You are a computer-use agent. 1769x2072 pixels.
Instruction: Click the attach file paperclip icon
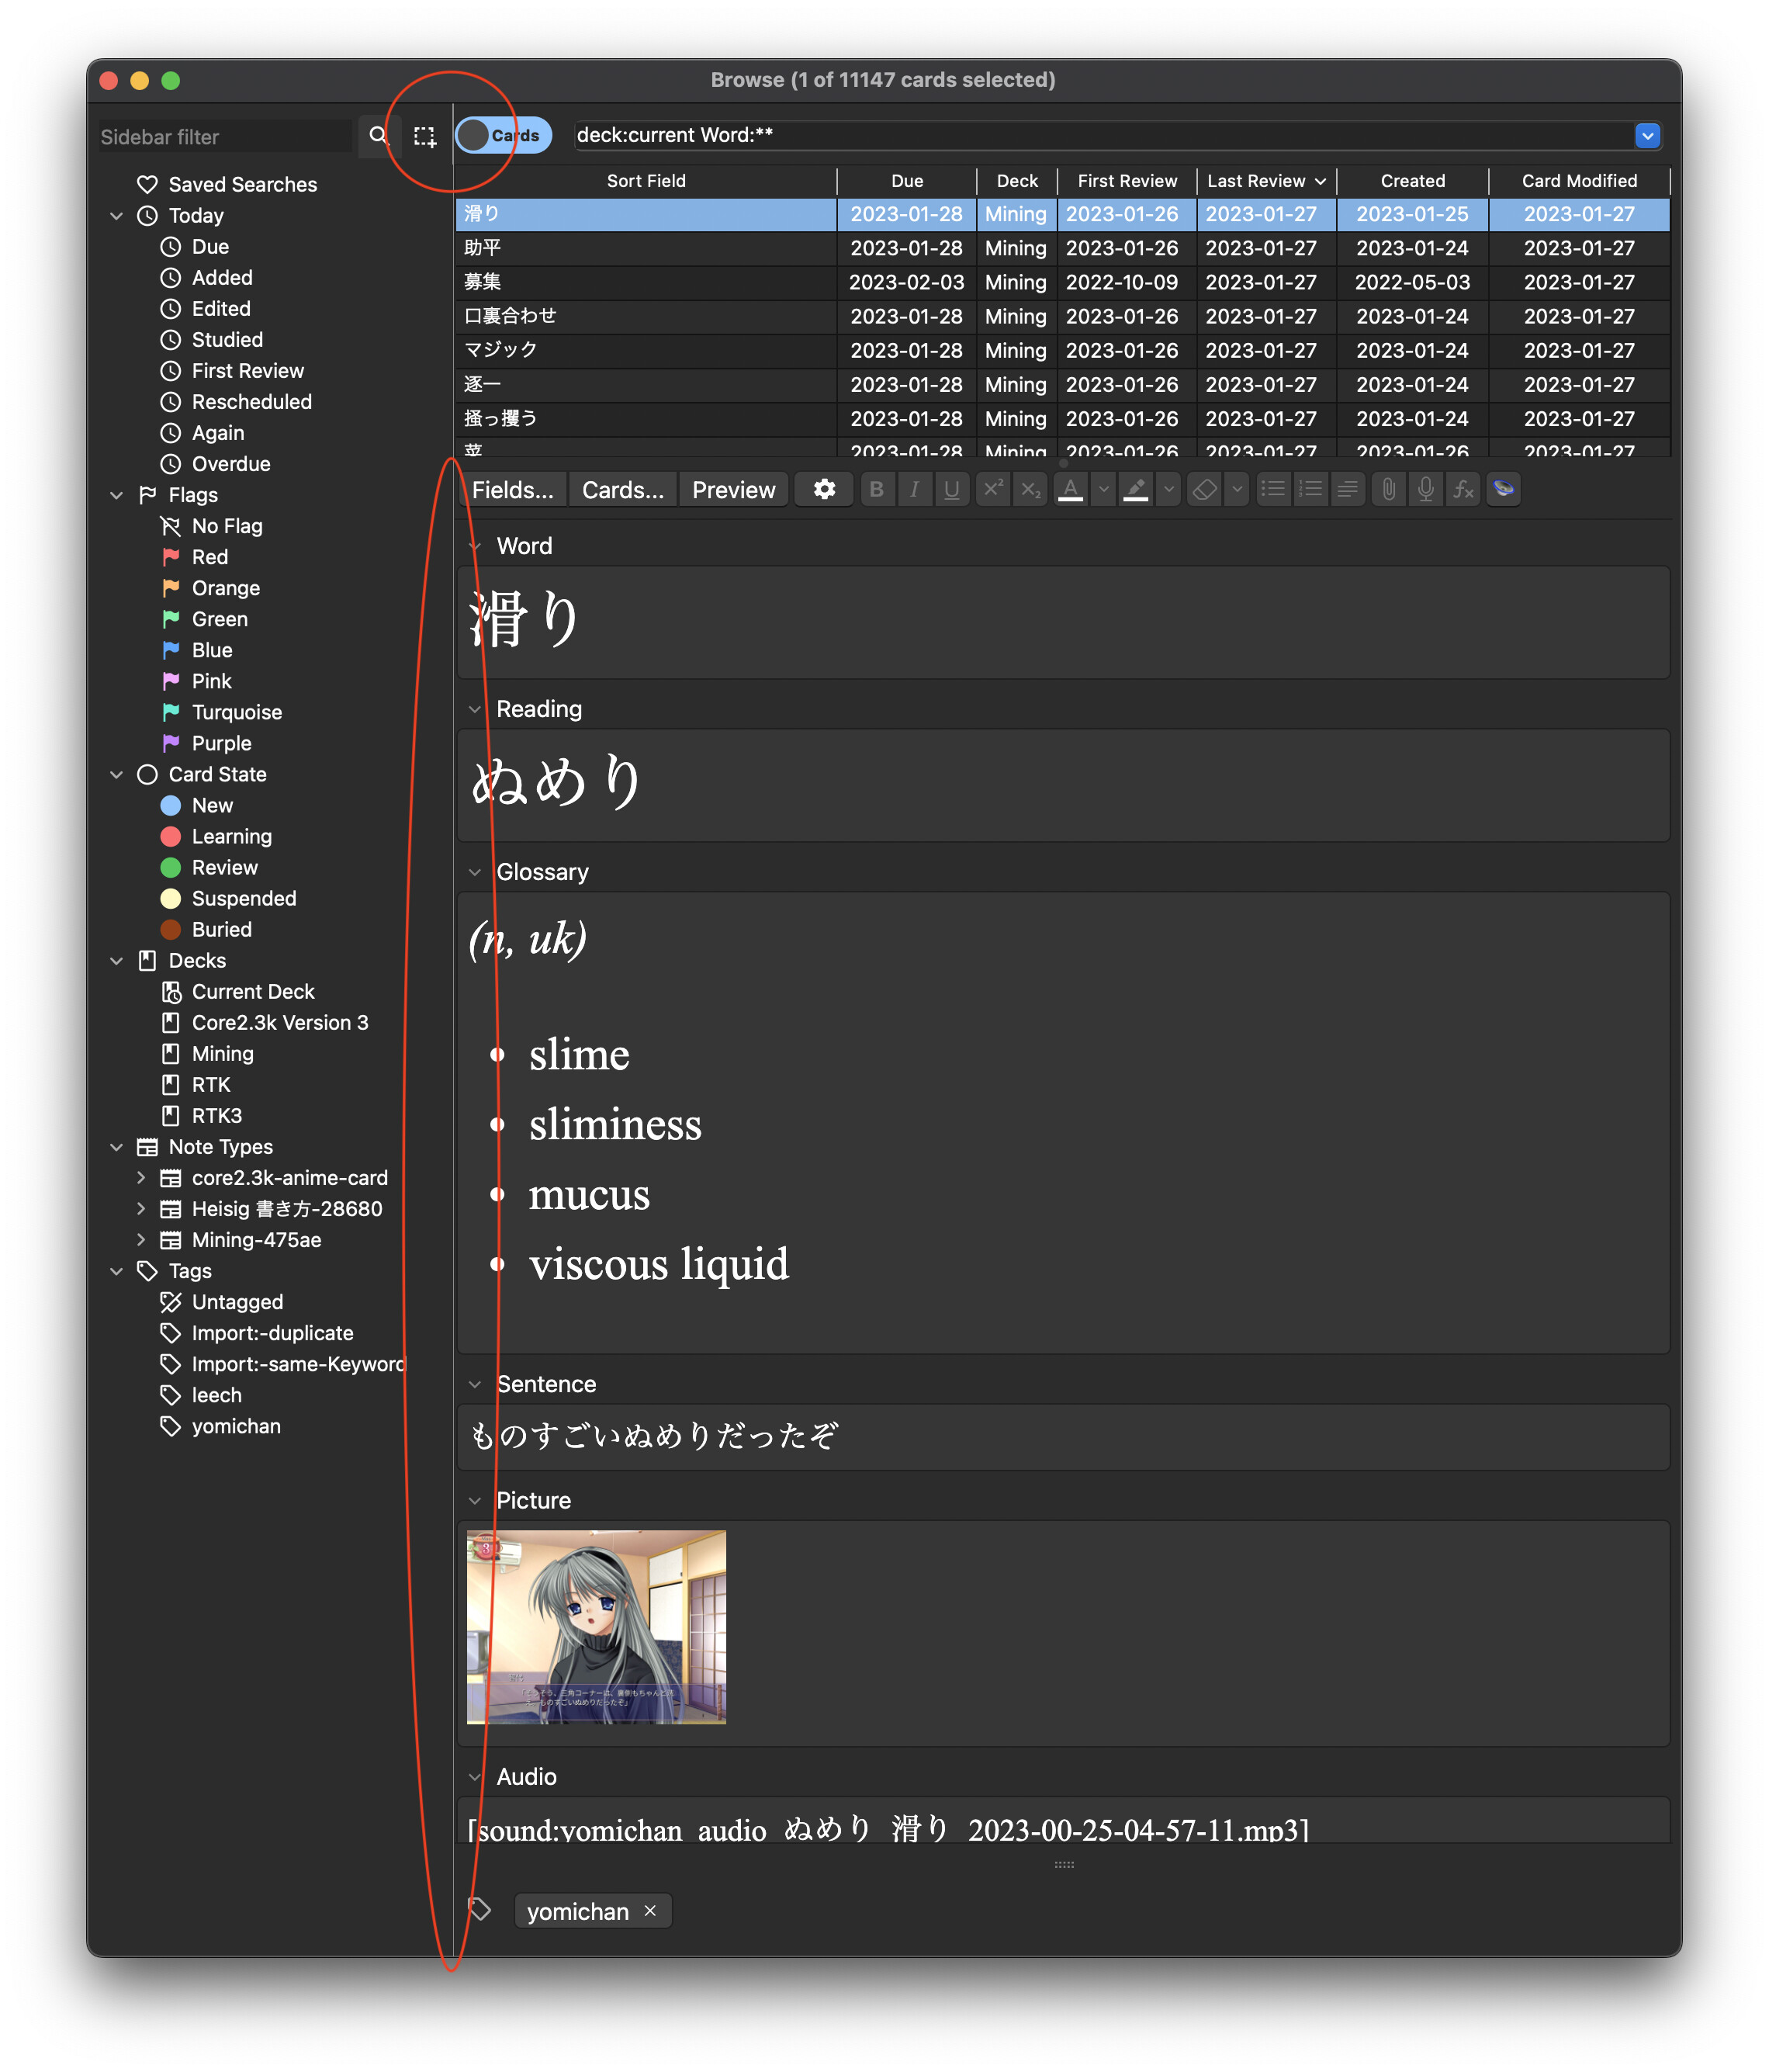[x=1388, y=489]
